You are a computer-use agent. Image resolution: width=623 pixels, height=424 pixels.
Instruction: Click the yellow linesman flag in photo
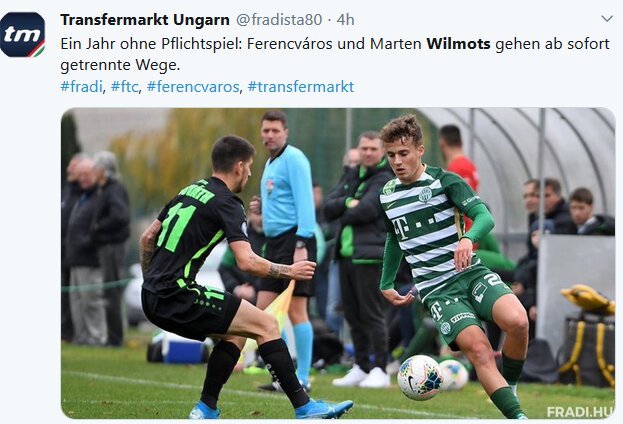click(x=282, y=302)
